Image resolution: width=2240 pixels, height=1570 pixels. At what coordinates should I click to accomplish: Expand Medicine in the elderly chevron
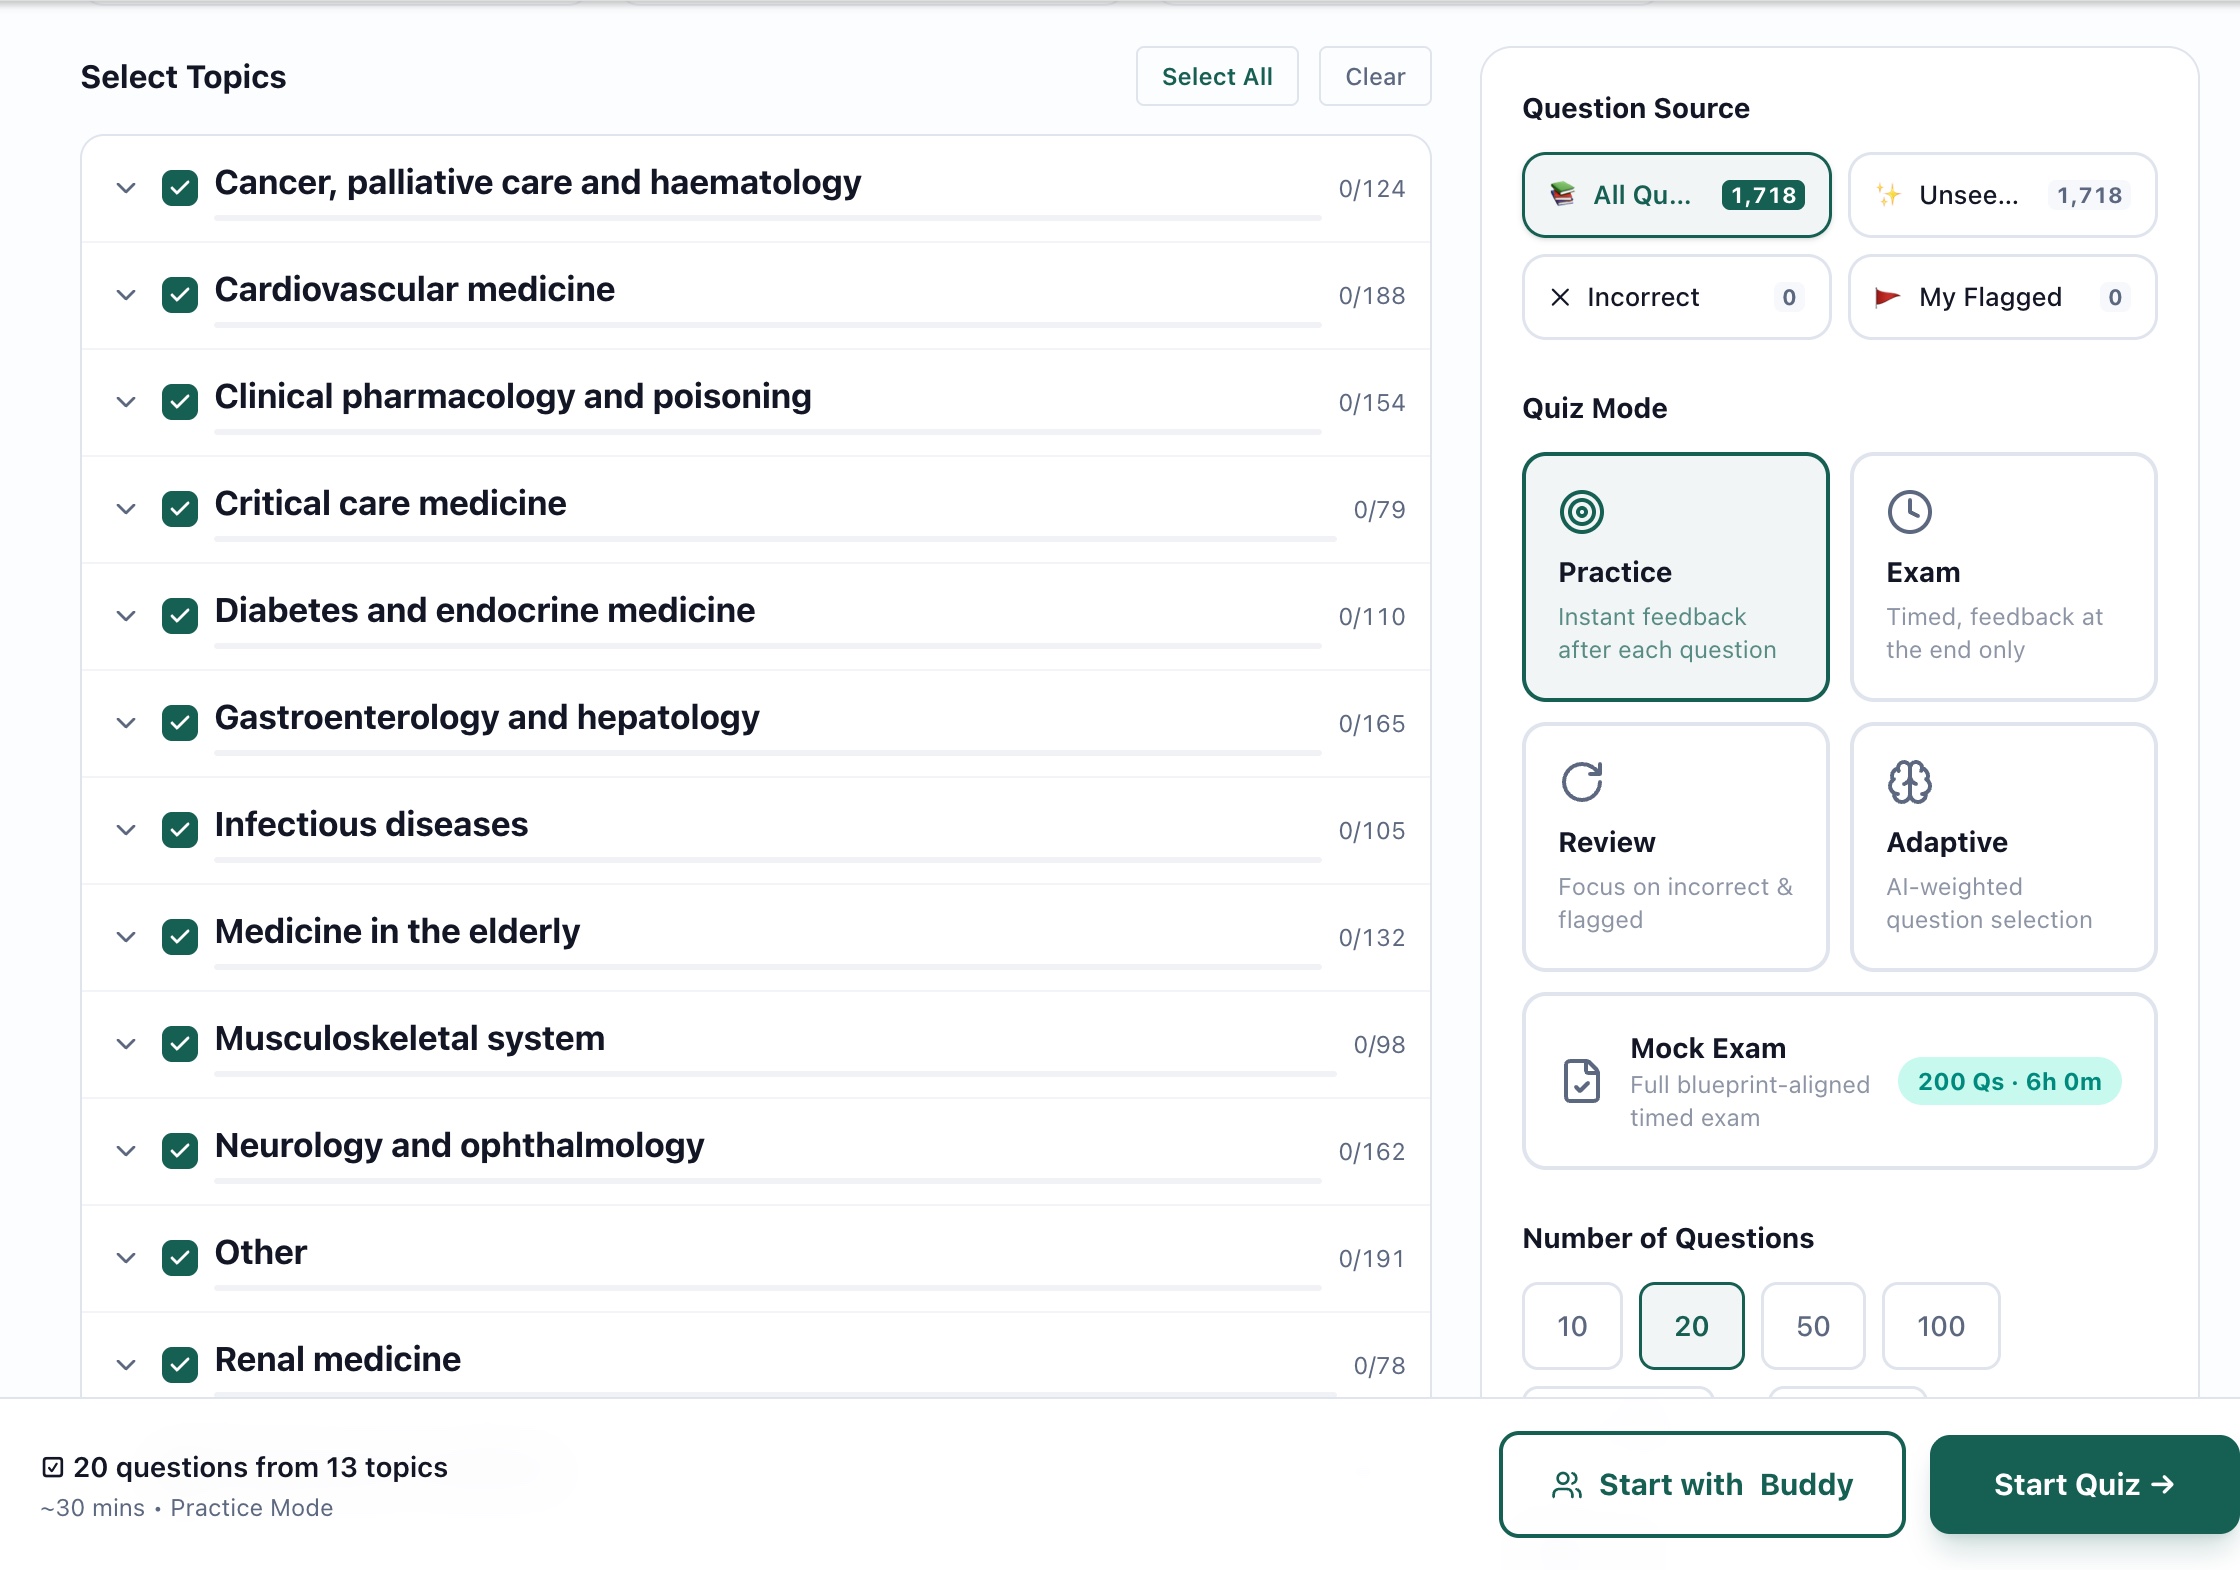pyautogui.click(x=126, y=937)
